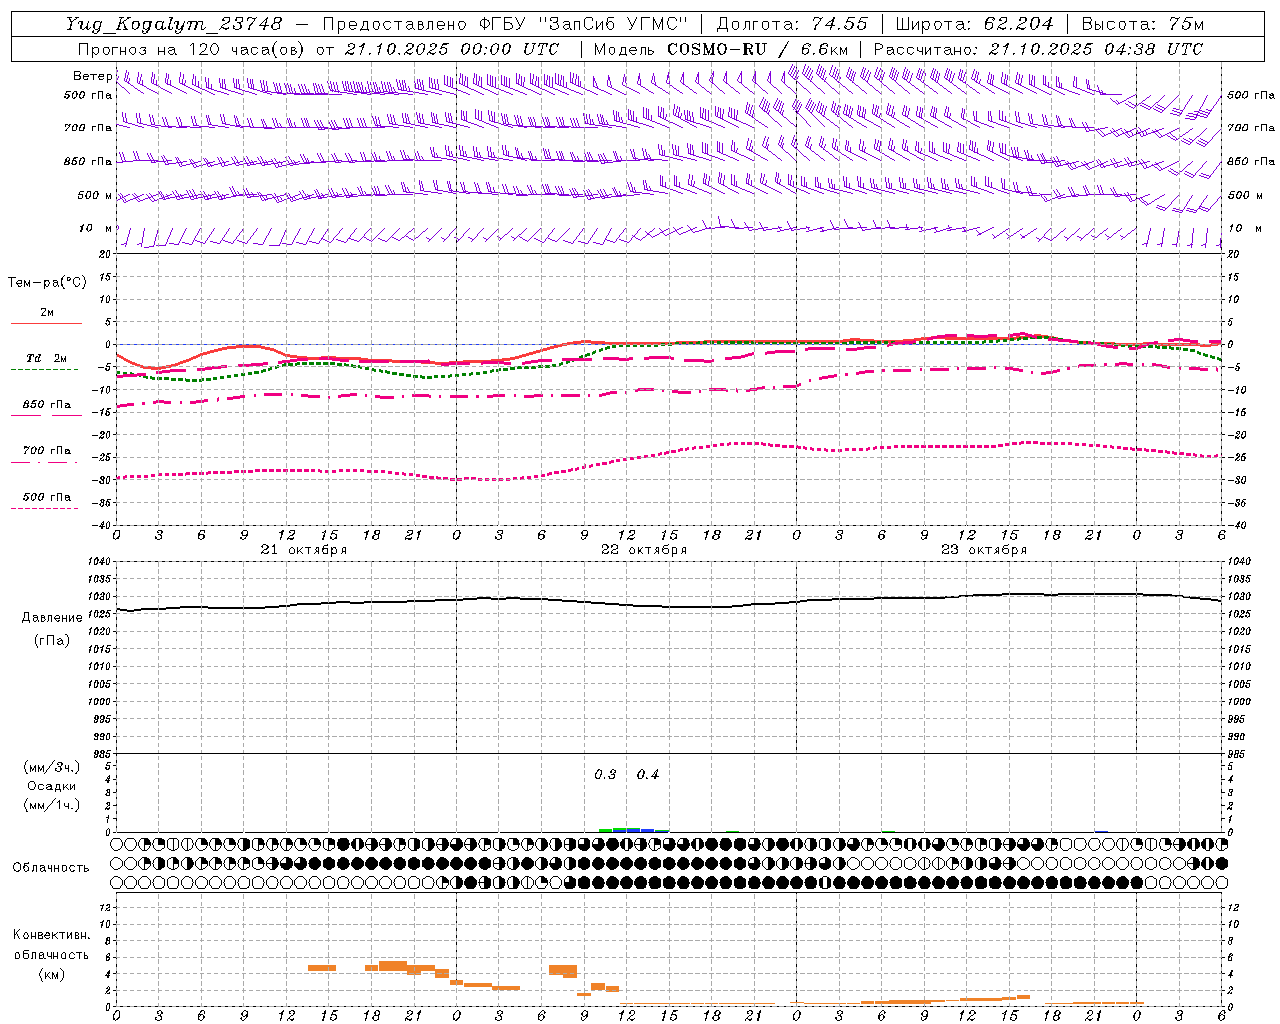The image size is (1280, 1024).
Task: Click the '850 гПа' temperature legend entry
Action: tap(47, 405)
